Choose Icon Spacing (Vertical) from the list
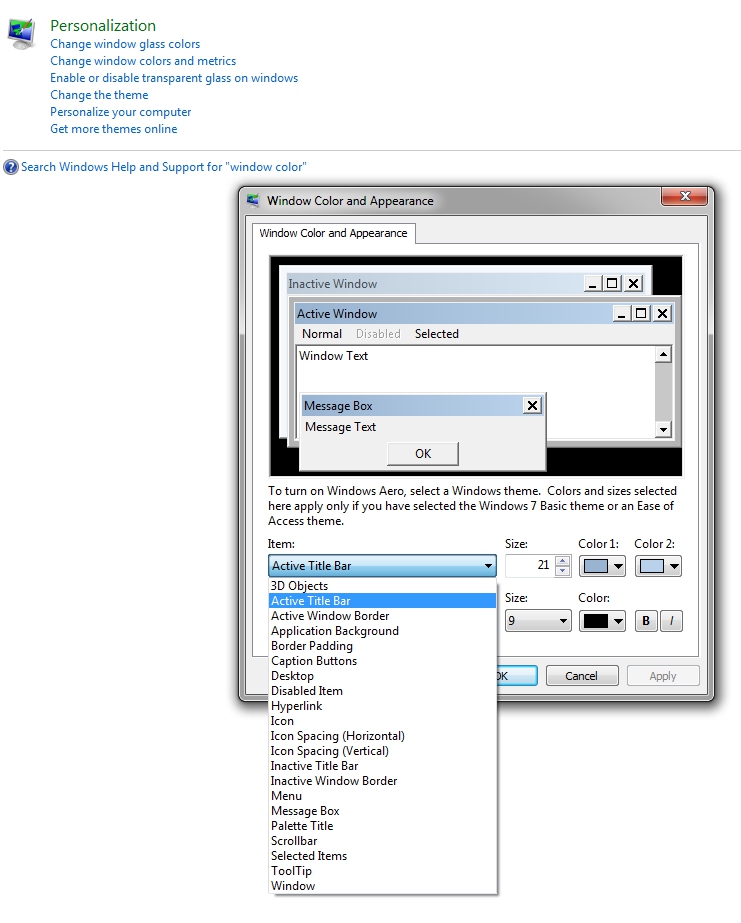This screenshot has width=741, height=923. [x=382, y=751]
